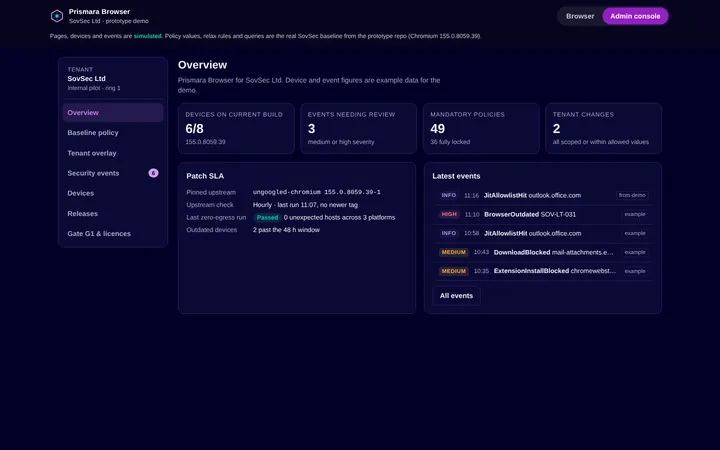720x450 pixels.
Task: Switch to the Browser view
Action: click(579, 16)
